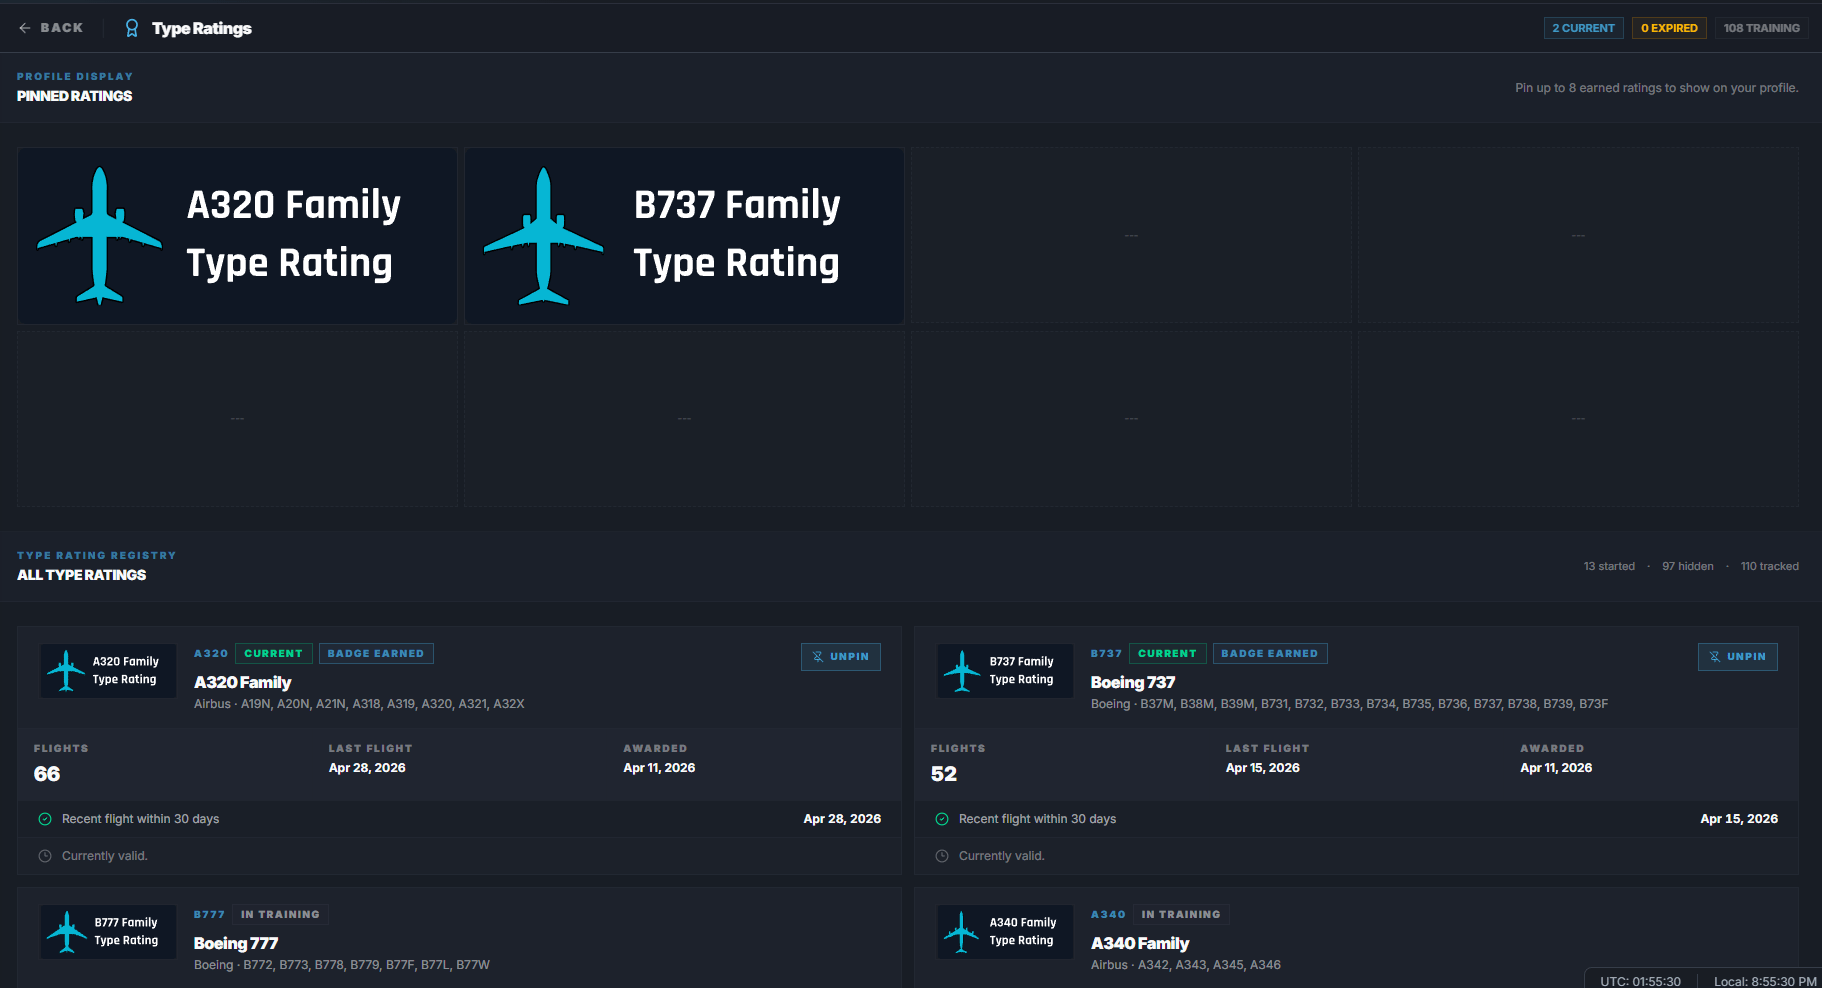Open the pinned B737 Family Type Rating card

pos(684,236)
